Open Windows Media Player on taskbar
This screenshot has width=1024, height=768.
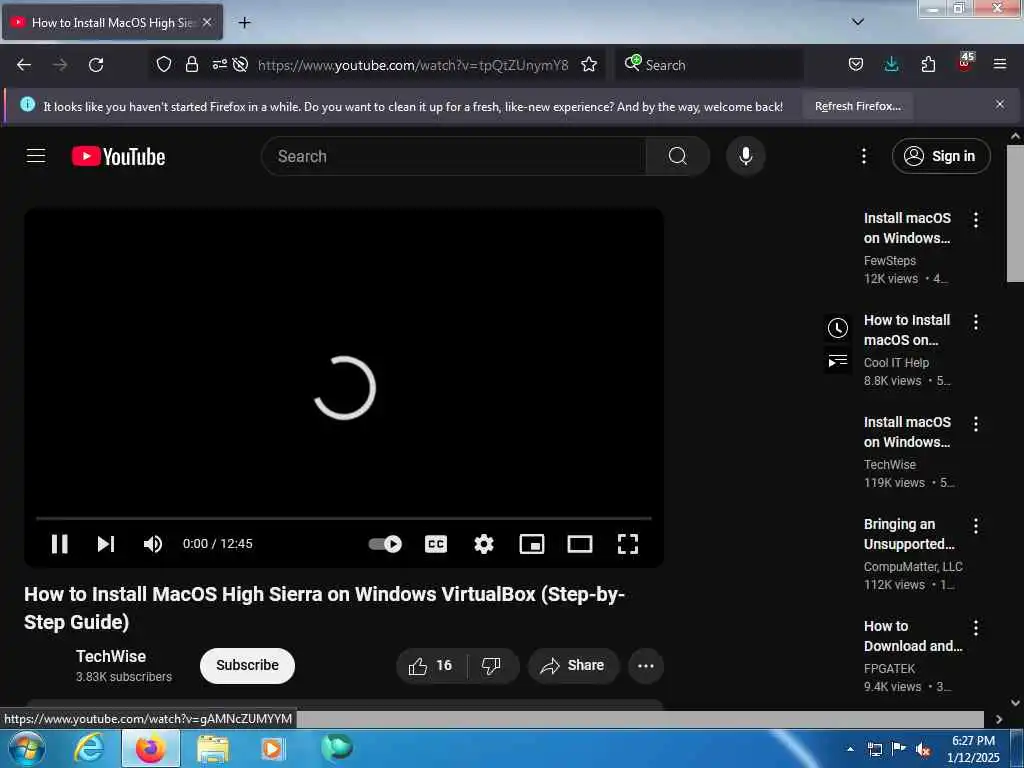[x=272, y=748]
